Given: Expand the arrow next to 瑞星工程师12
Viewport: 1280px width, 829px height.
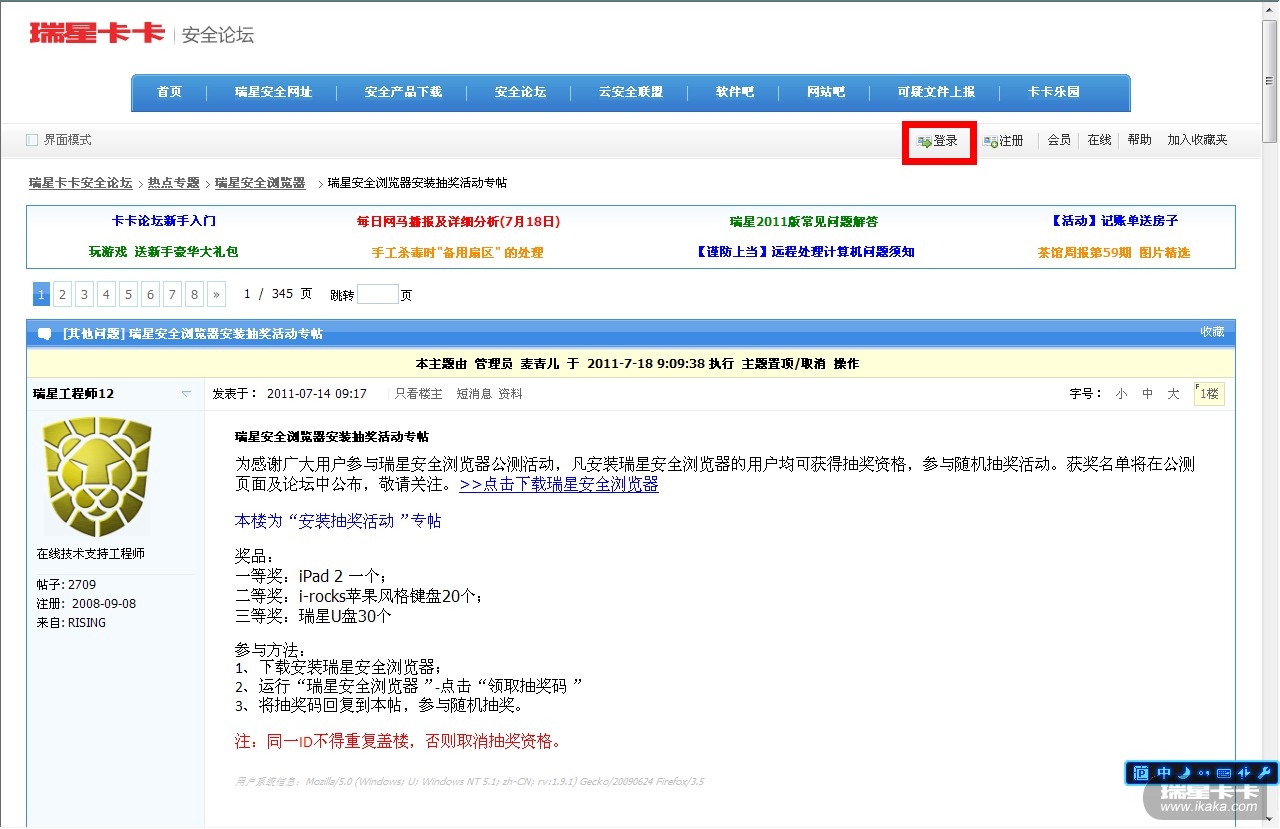Looking at the screenshot, I should (x=186, y=394).
